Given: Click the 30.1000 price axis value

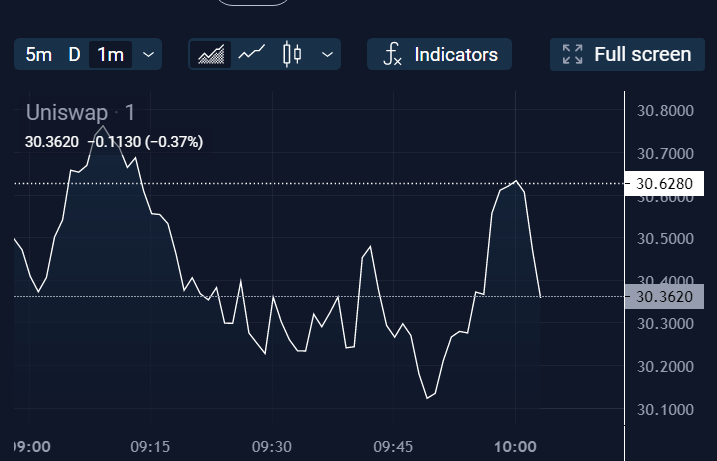Looking at the screenshot, I should pyautogui.click(x=665, y=410).
